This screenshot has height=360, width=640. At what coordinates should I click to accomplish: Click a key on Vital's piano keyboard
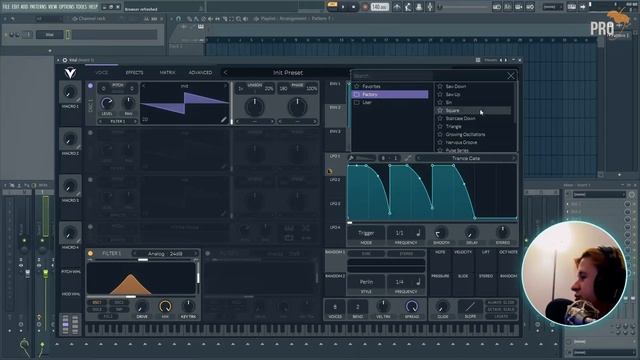coord(302,330)
